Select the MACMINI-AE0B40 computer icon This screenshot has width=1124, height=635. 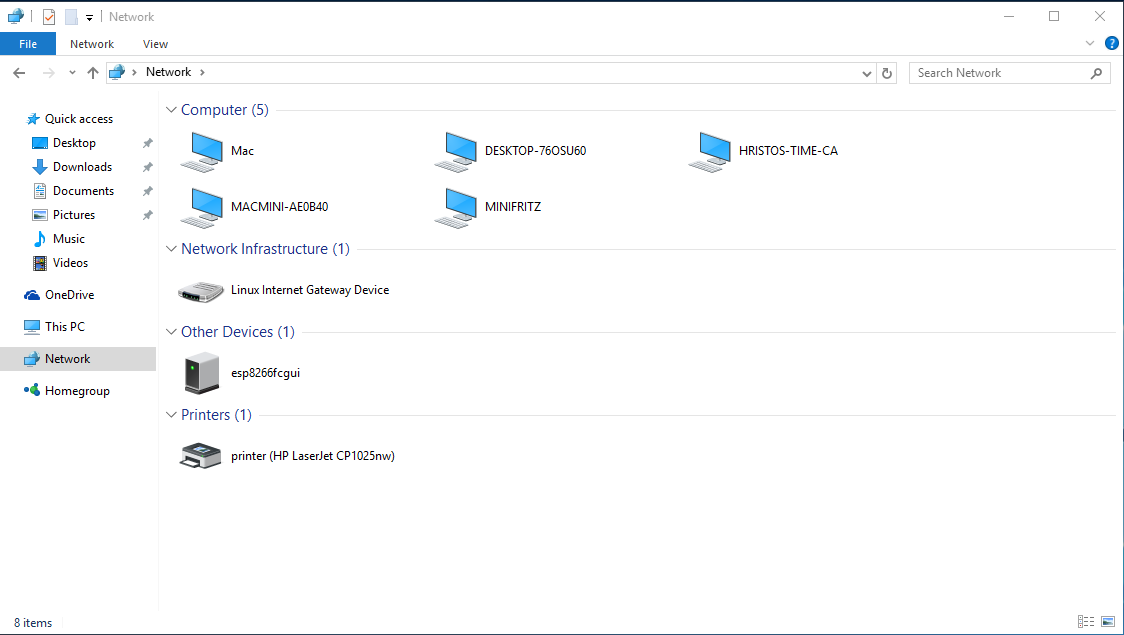pos(202,208)
